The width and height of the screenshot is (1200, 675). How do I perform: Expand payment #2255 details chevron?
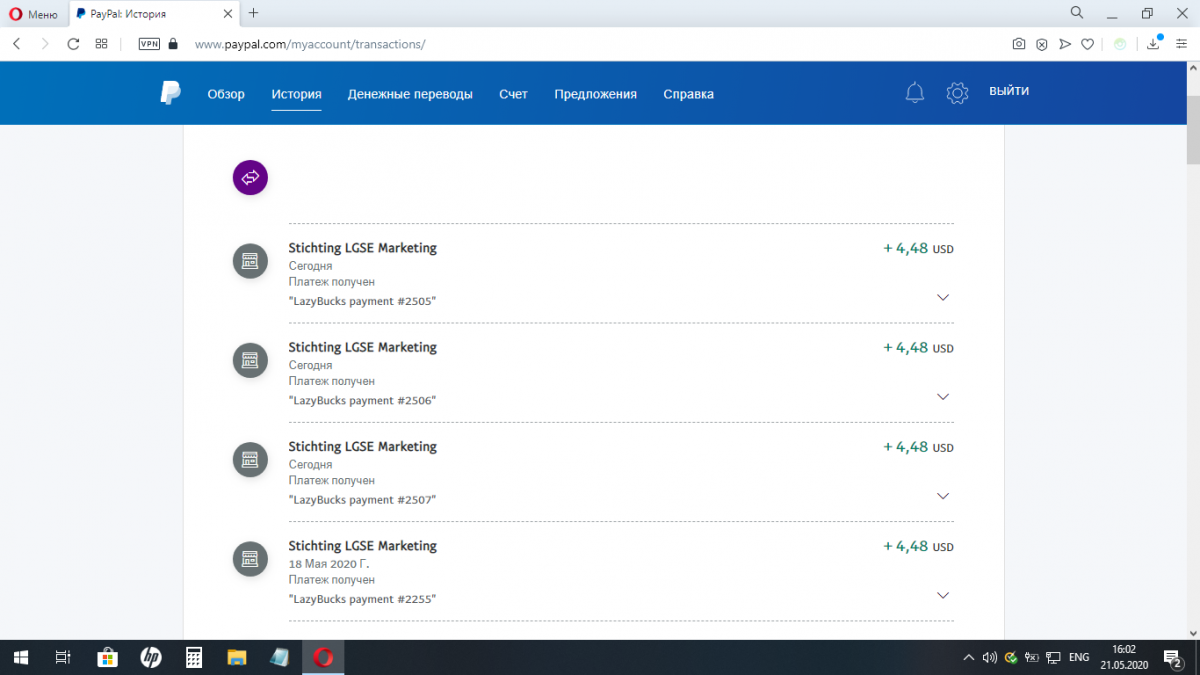pos(942,595)
